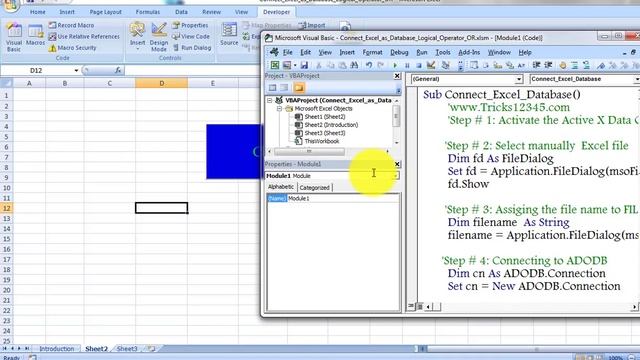This screenshot has width=640, height=360.
Task: Open Macro Security settings
Action: tap(73, 48)
